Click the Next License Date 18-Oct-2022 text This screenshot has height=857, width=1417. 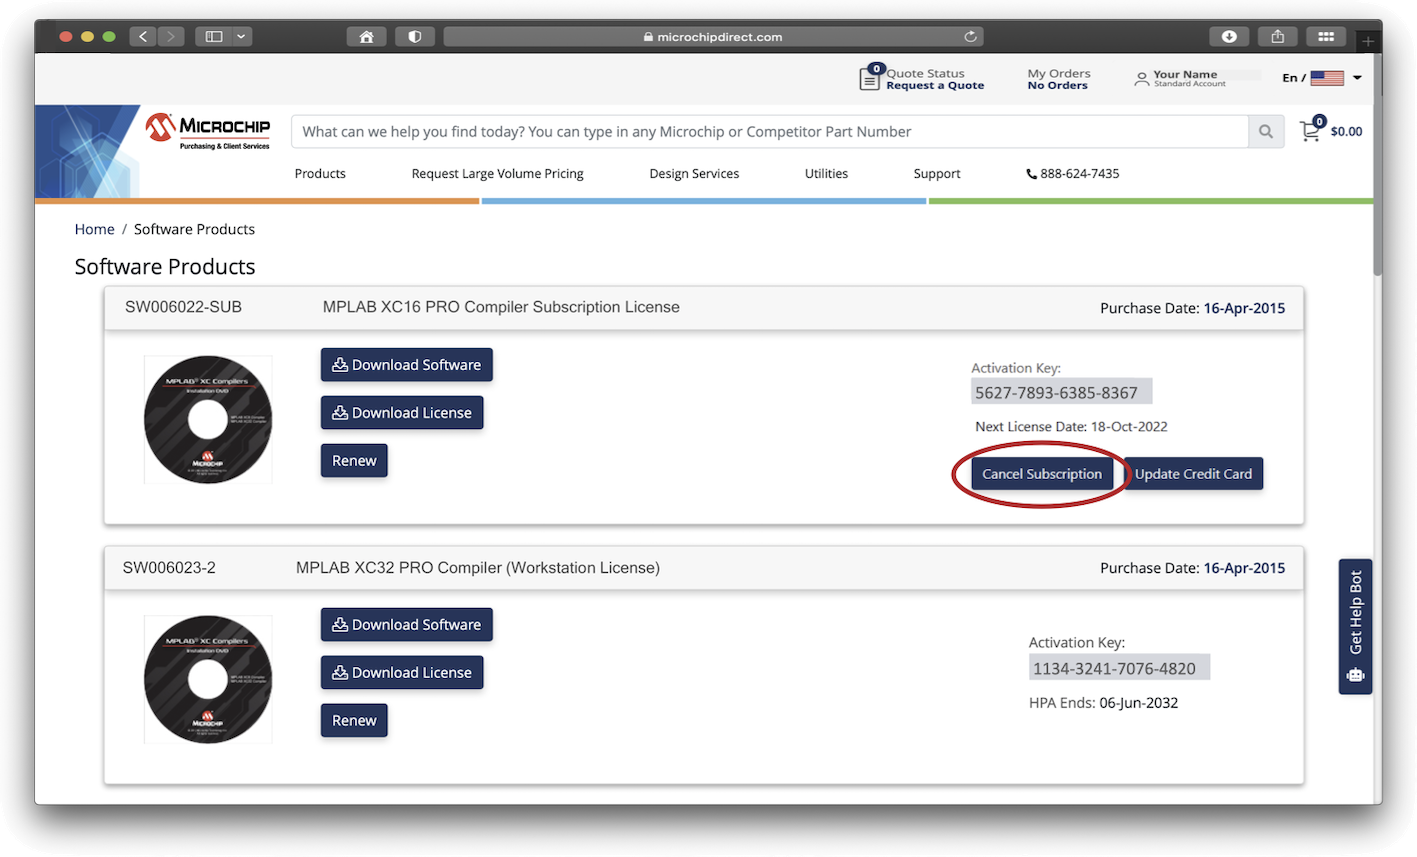(1071, 427)
